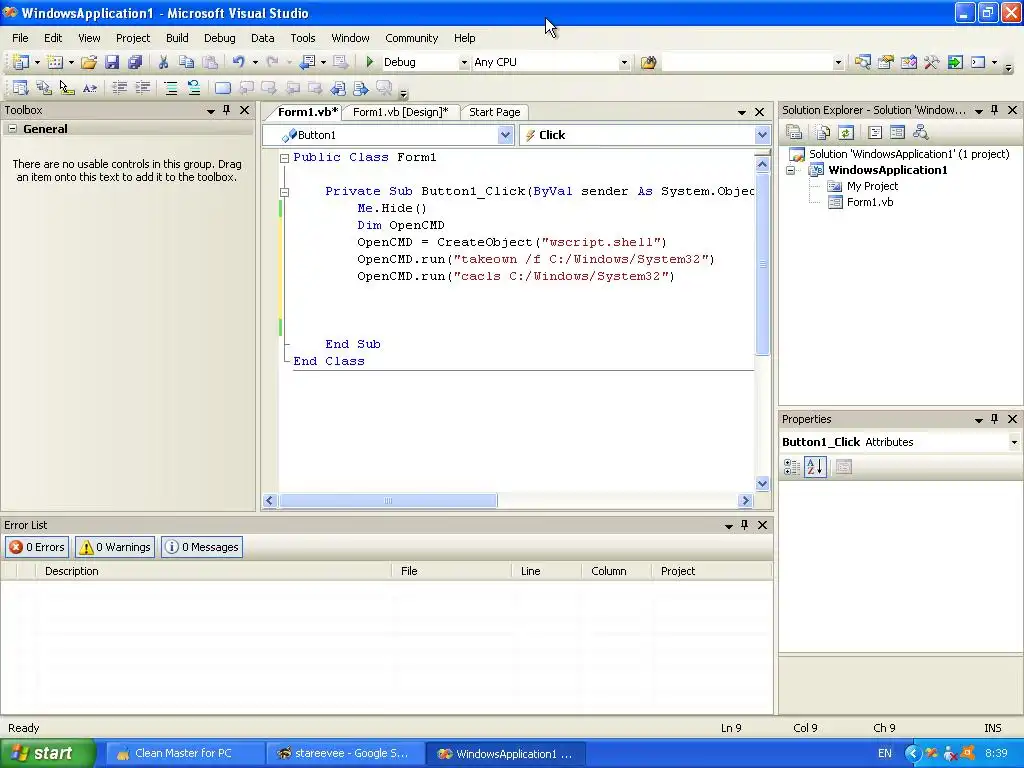Toggle auto-hide pin on the Properties panel
Screen dimensions: 1024x768
[995, 419]
